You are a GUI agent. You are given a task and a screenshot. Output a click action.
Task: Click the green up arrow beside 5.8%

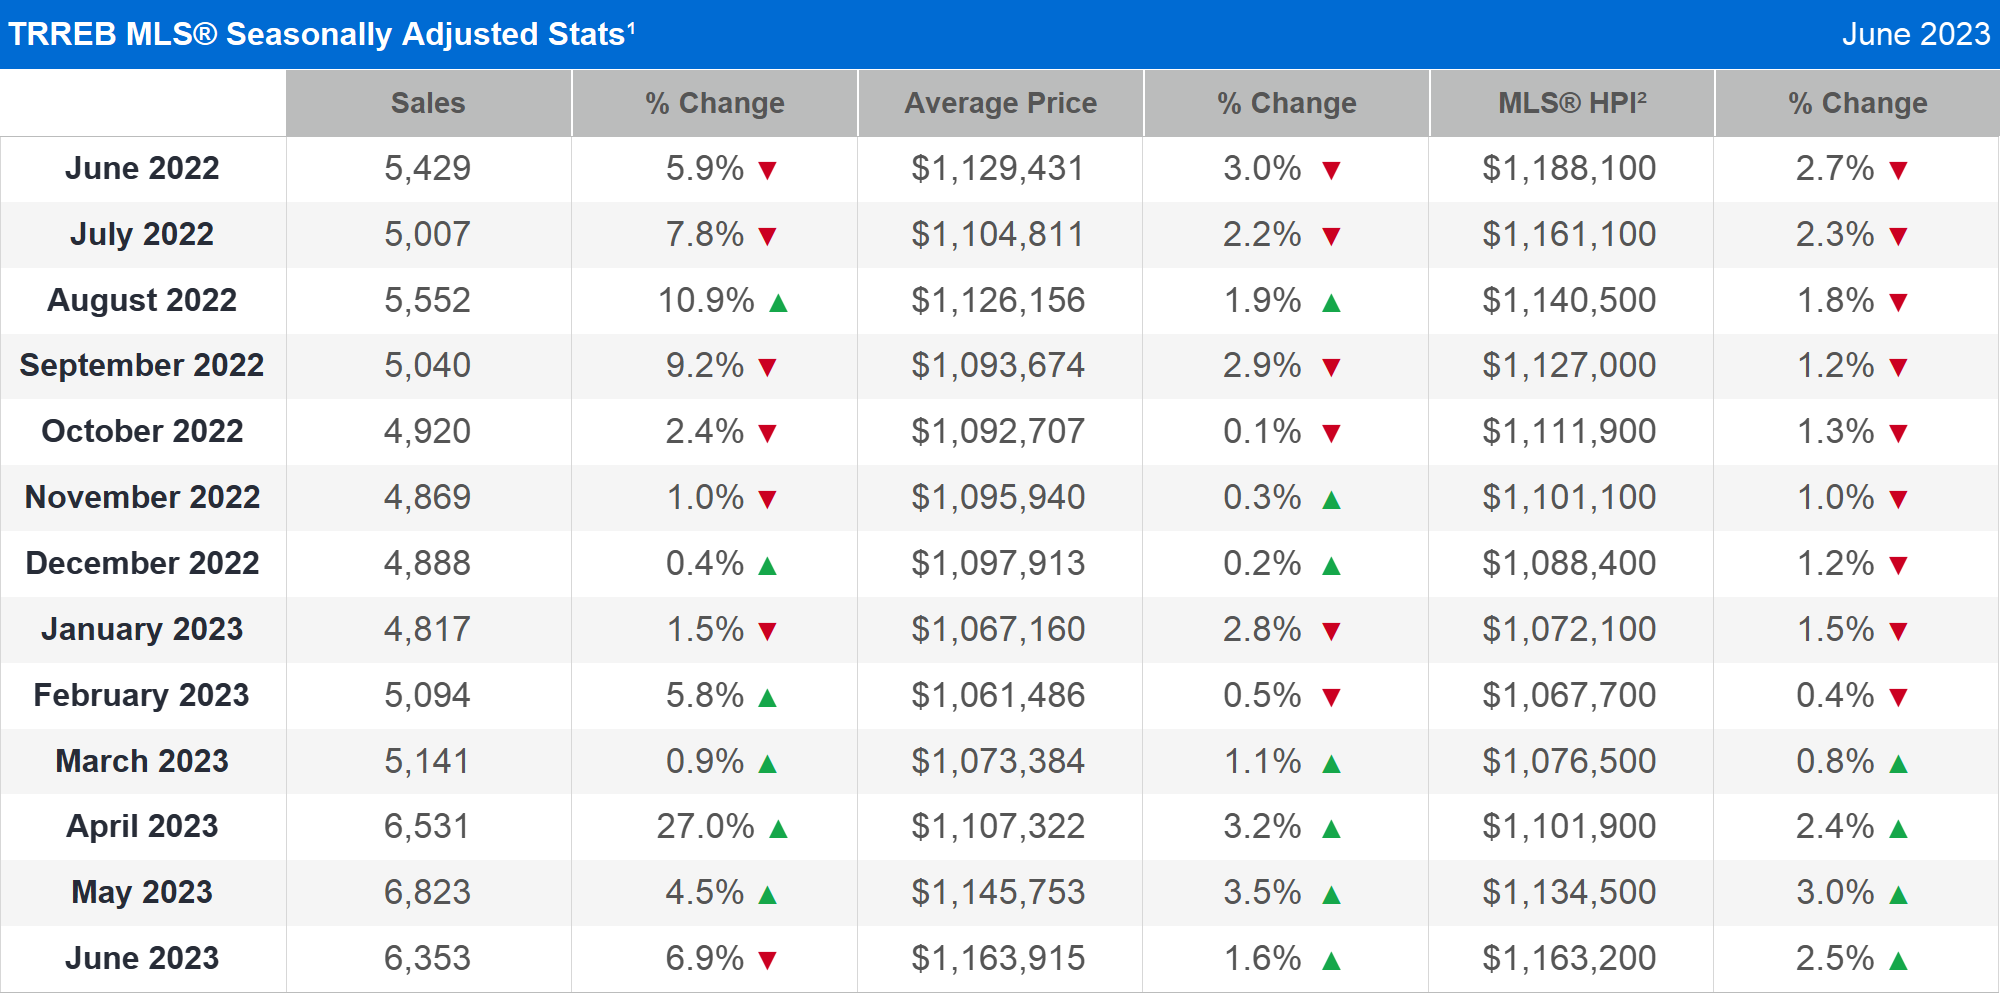pos(767,697)
